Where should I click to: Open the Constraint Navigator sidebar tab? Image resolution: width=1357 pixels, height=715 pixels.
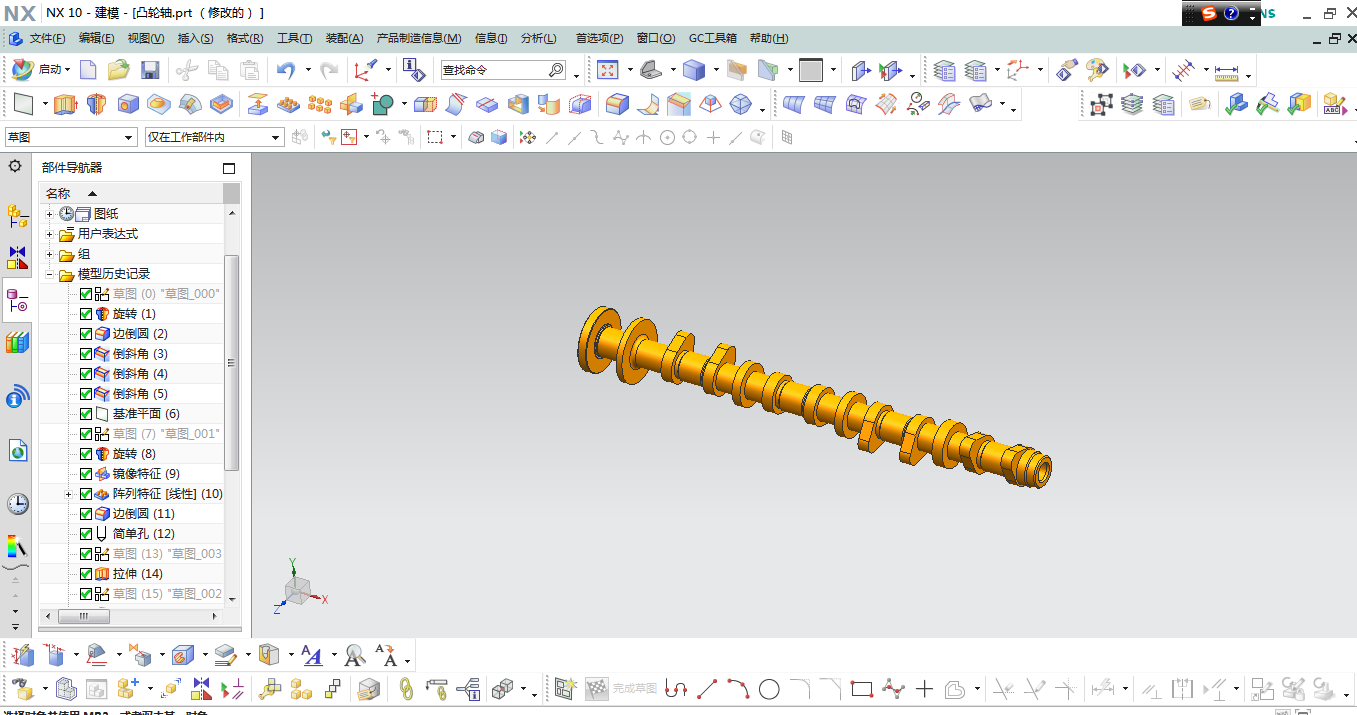(x=17, y=257)
